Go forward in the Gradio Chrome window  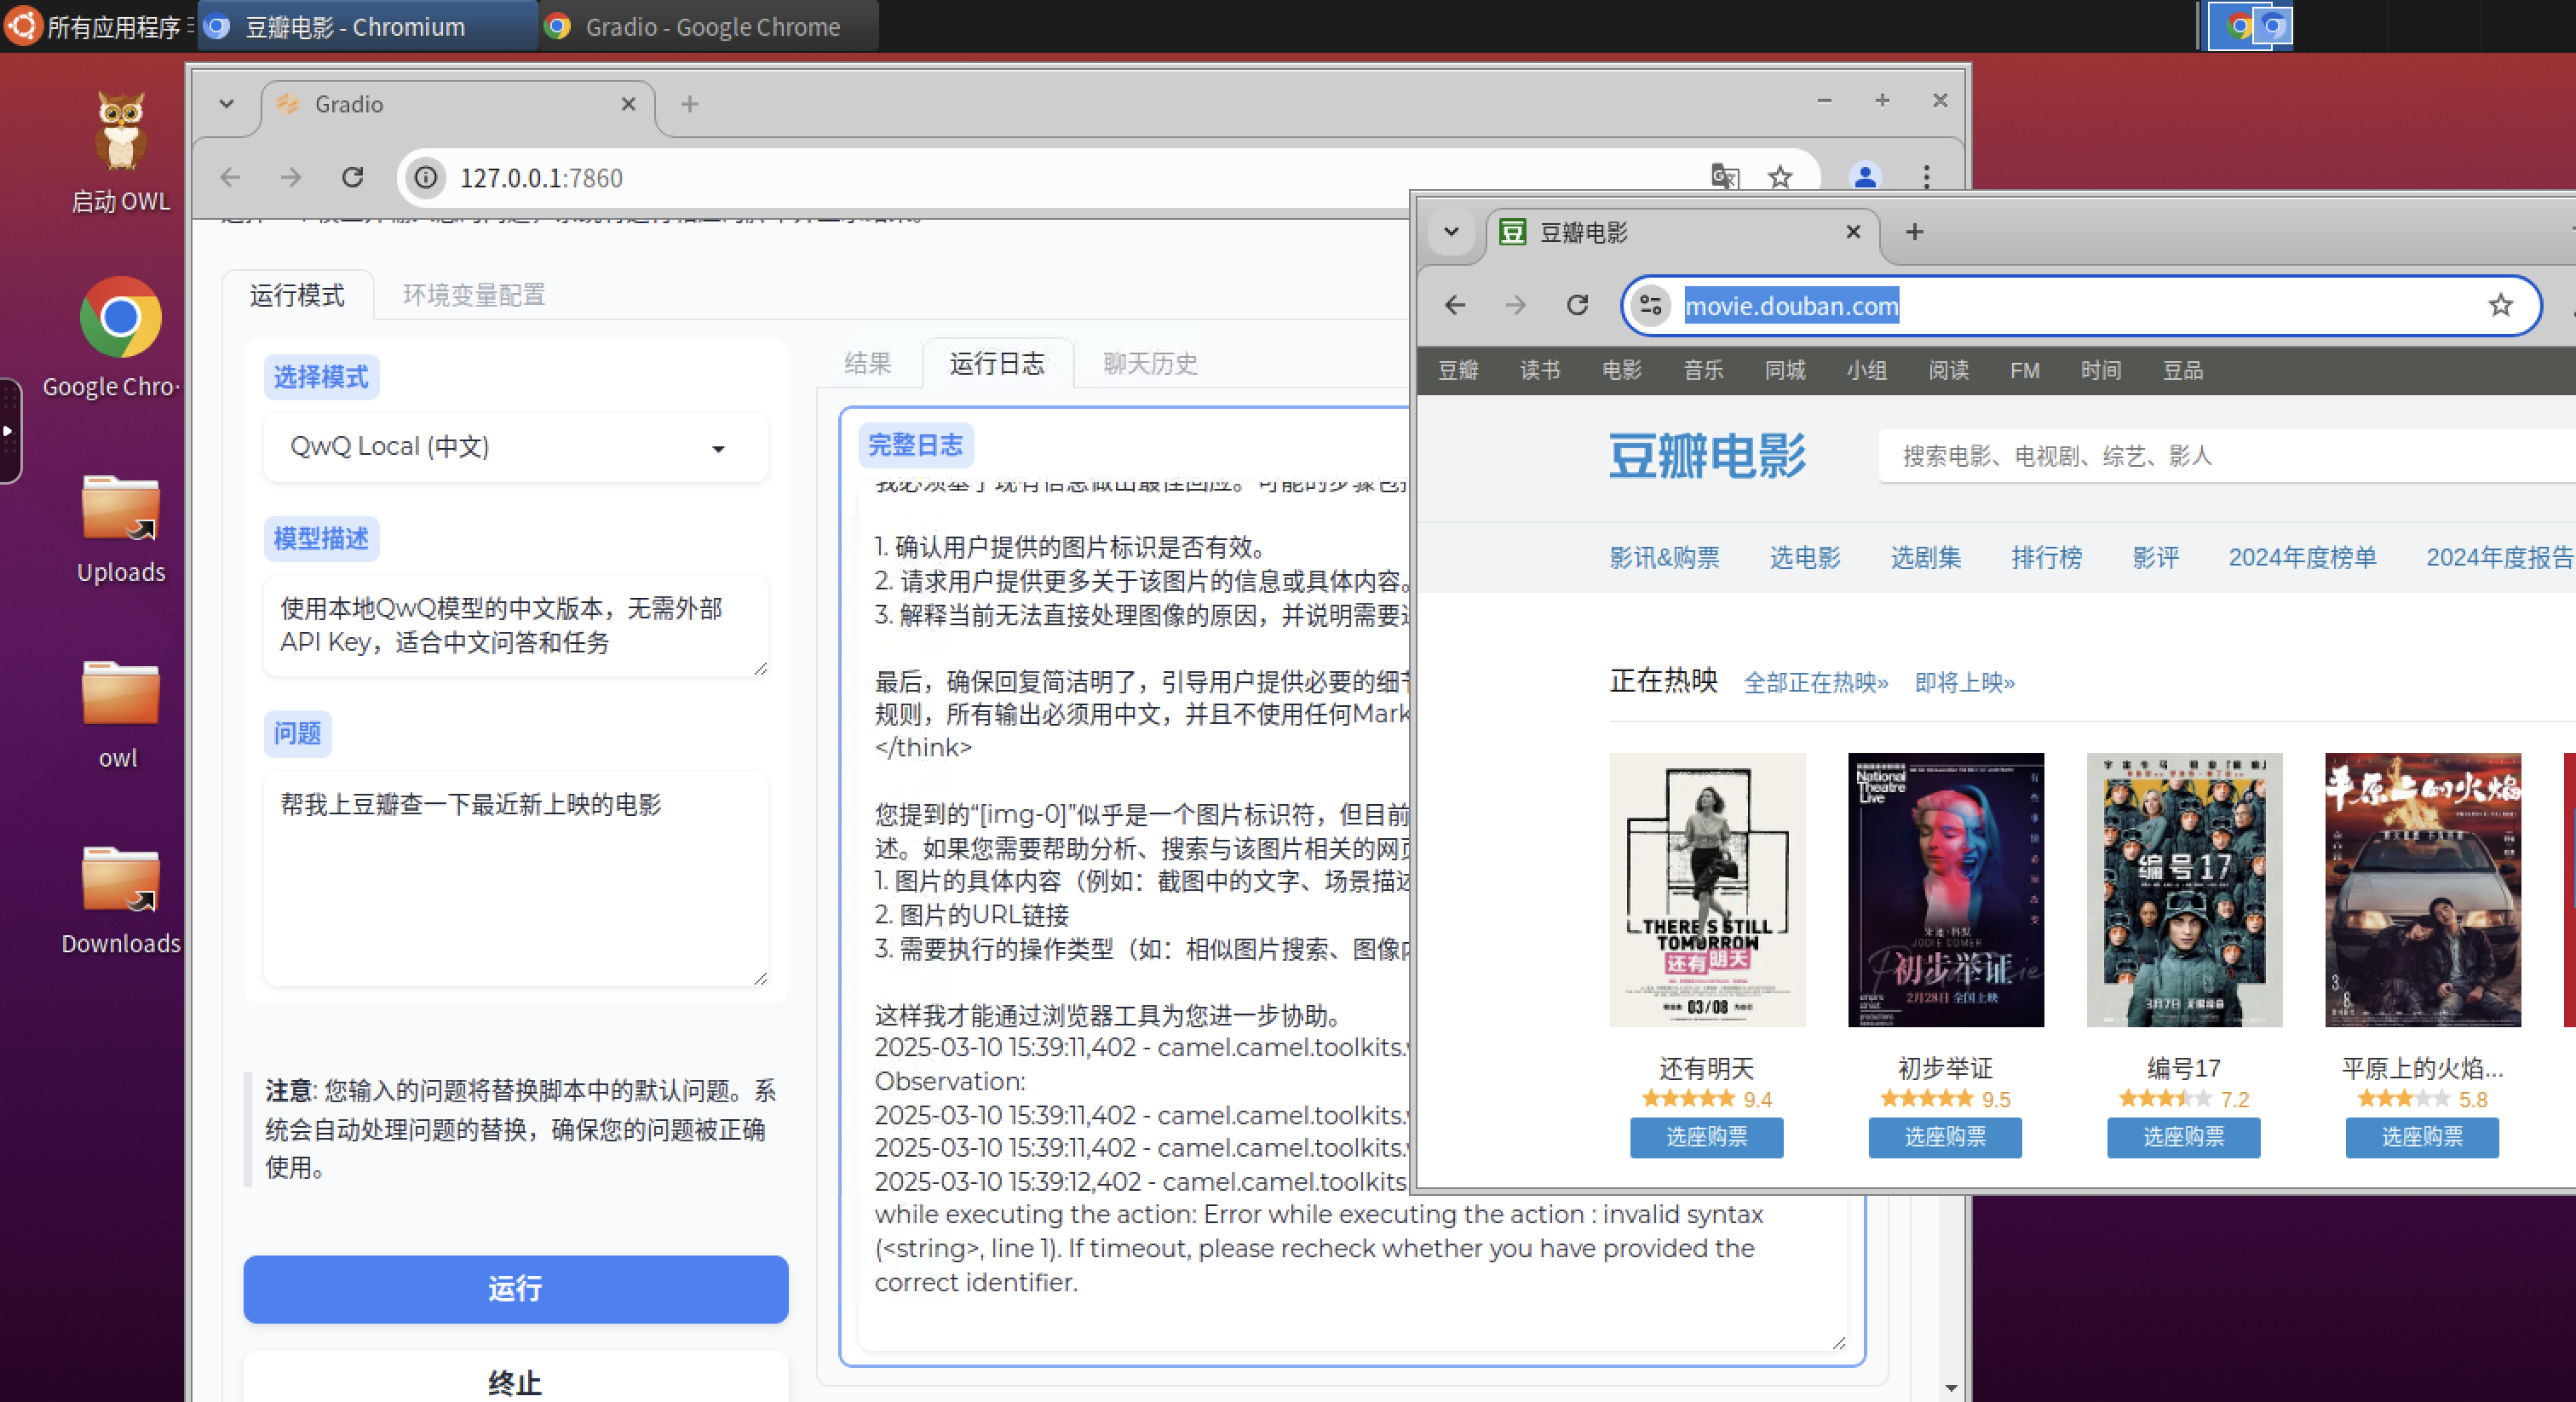291,177
